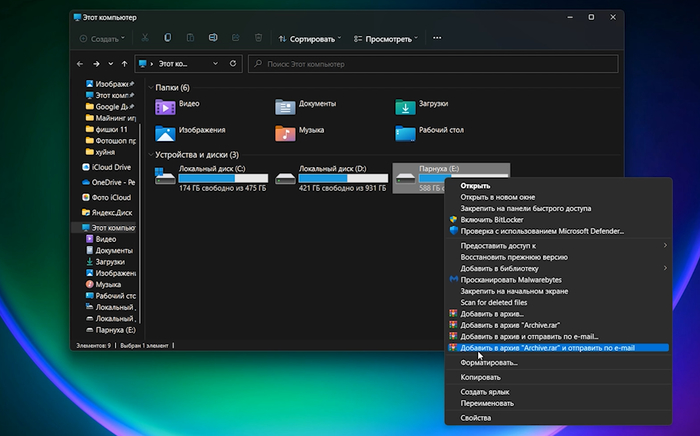
Task: Expand Предоставить доступ к submenu
Action: tap(558, 245)
